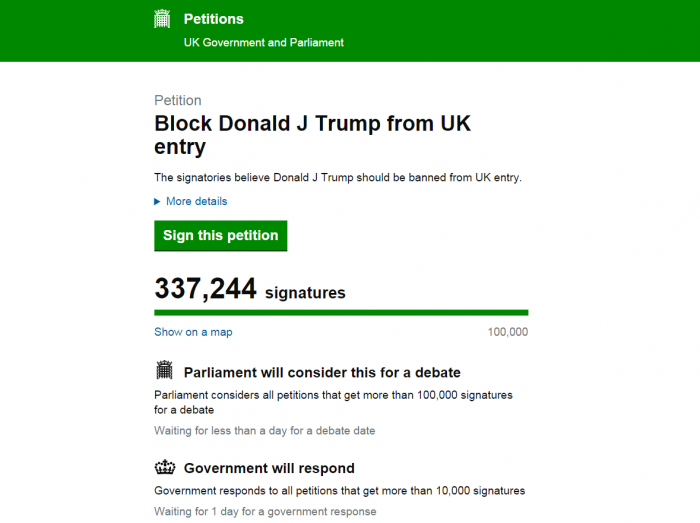This screenshot has width=700, height=523.
Task: Click the Petition label above the title
Action: coord(177,101)
